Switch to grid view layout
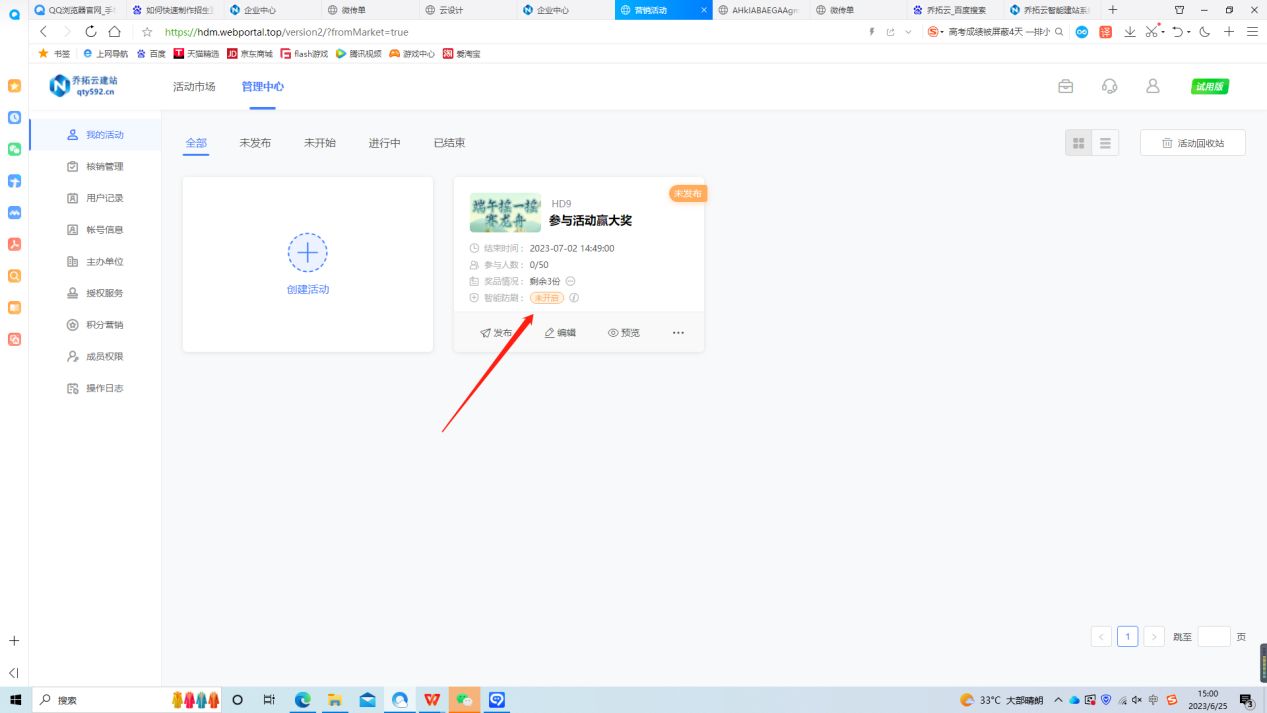This screenshot has height=713, width=1267. [x=1078, y=142]
